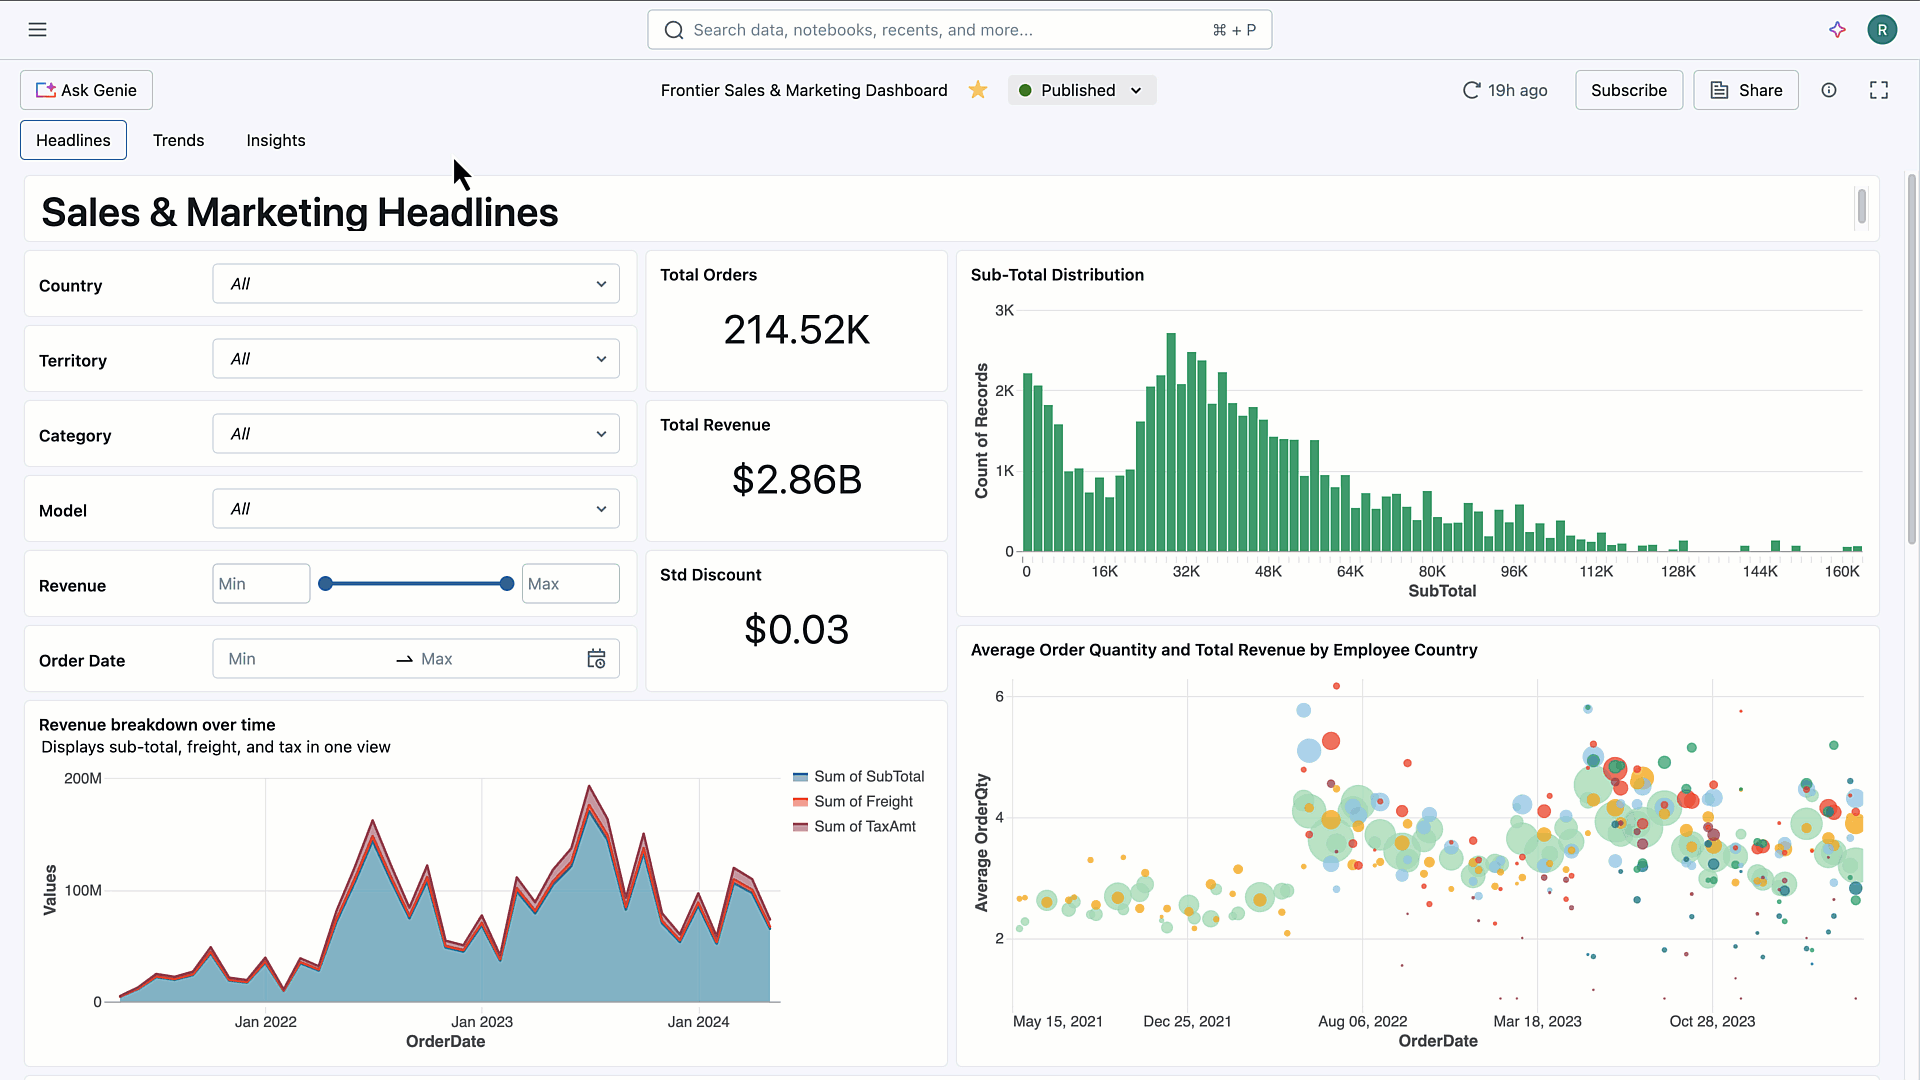Open the hamburger navigation menu
This screenshot has width=1920, height=1080.
[x=37, y=30]
